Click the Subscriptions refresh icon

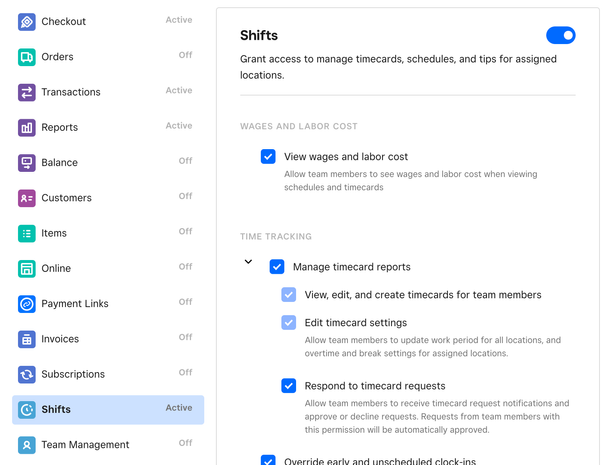point(27,374)
